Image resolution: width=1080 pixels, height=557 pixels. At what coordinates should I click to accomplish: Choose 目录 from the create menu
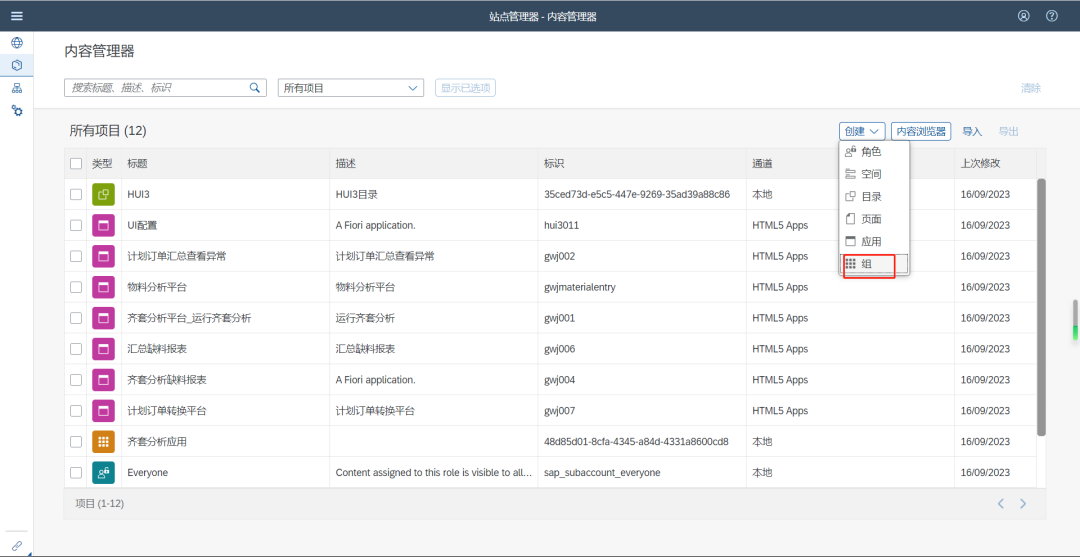(x=875, y=197)
